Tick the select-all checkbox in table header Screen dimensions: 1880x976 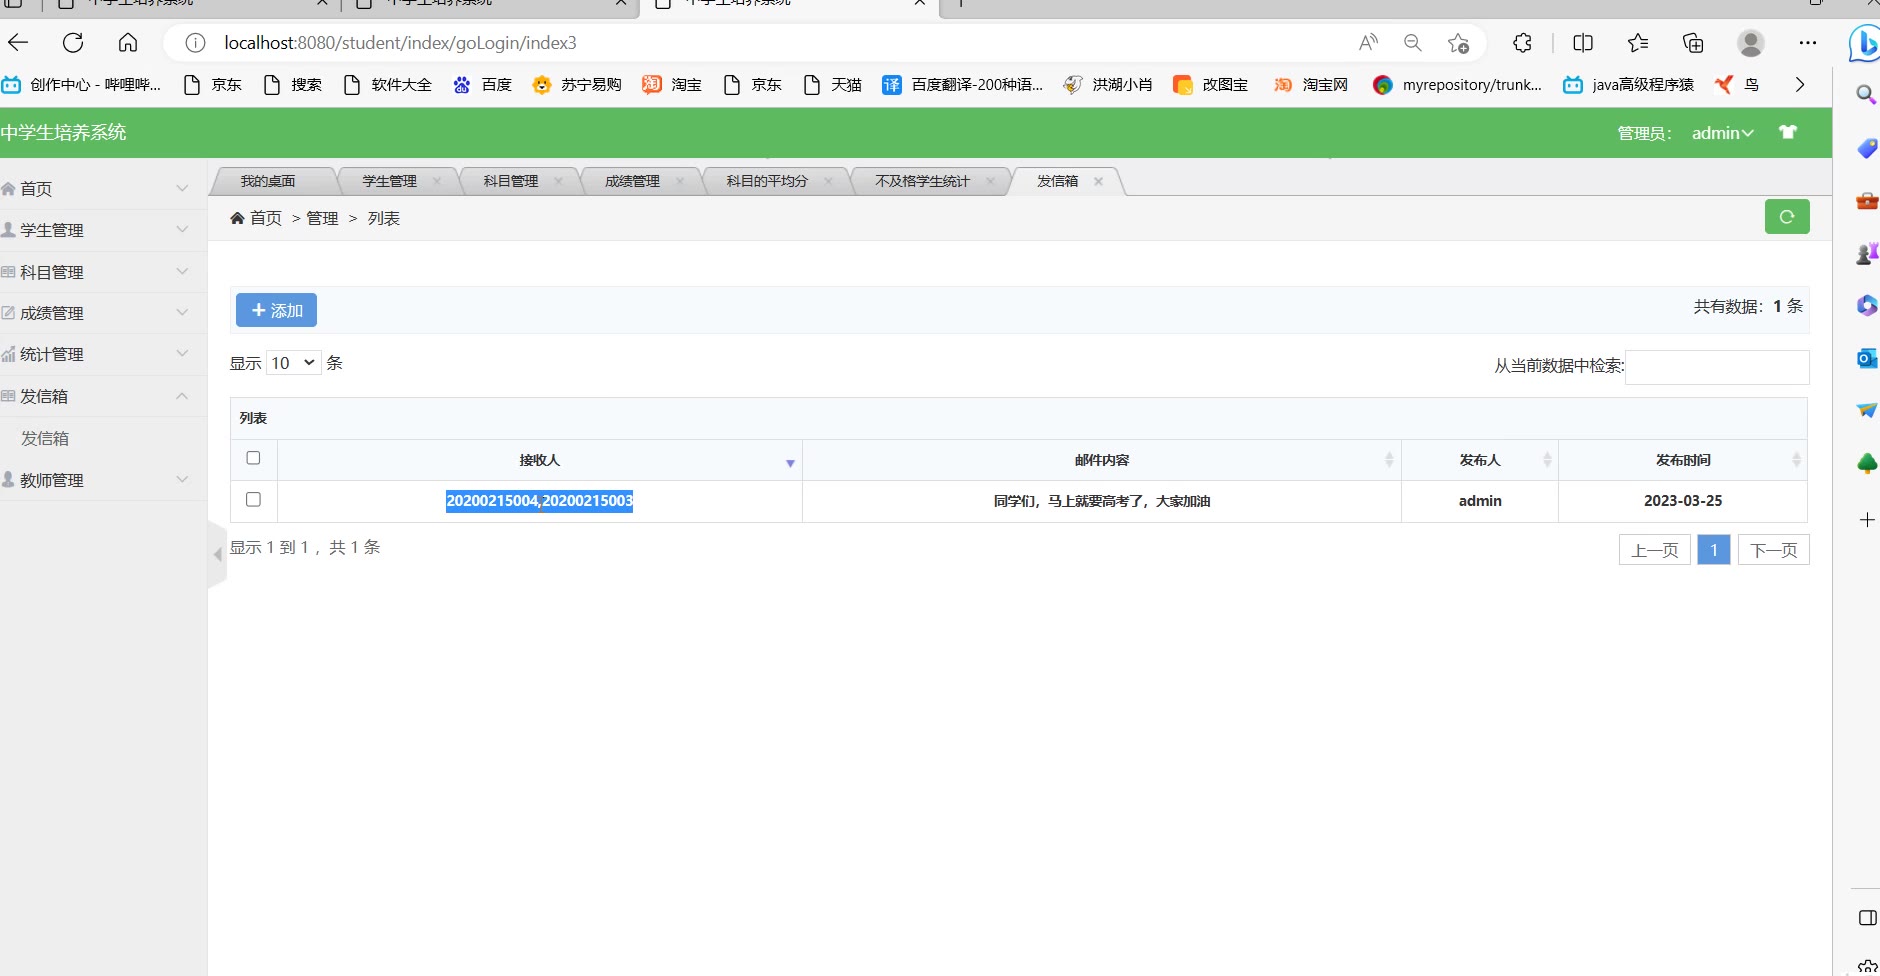tap(253, 458)
